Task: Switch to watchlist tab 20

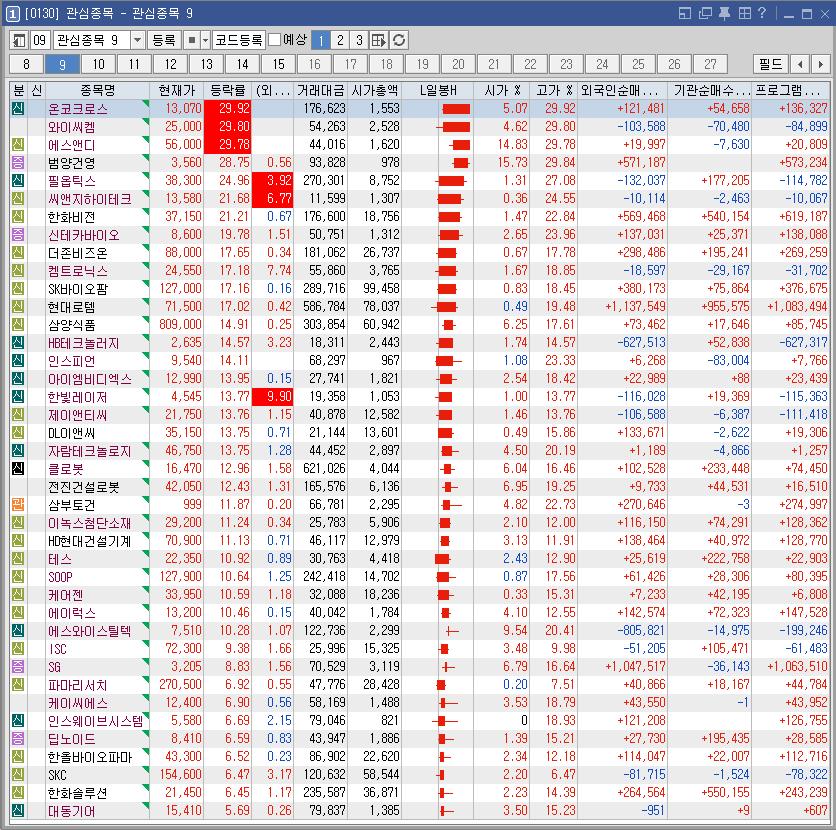Action: point(459,65)
